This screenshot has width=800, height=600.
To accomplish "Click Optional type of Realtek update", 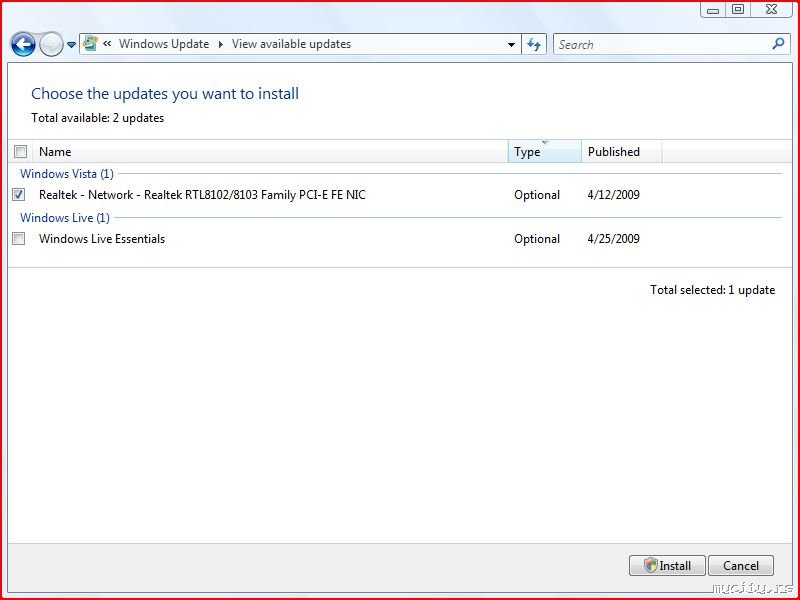I will pos(537,195).
